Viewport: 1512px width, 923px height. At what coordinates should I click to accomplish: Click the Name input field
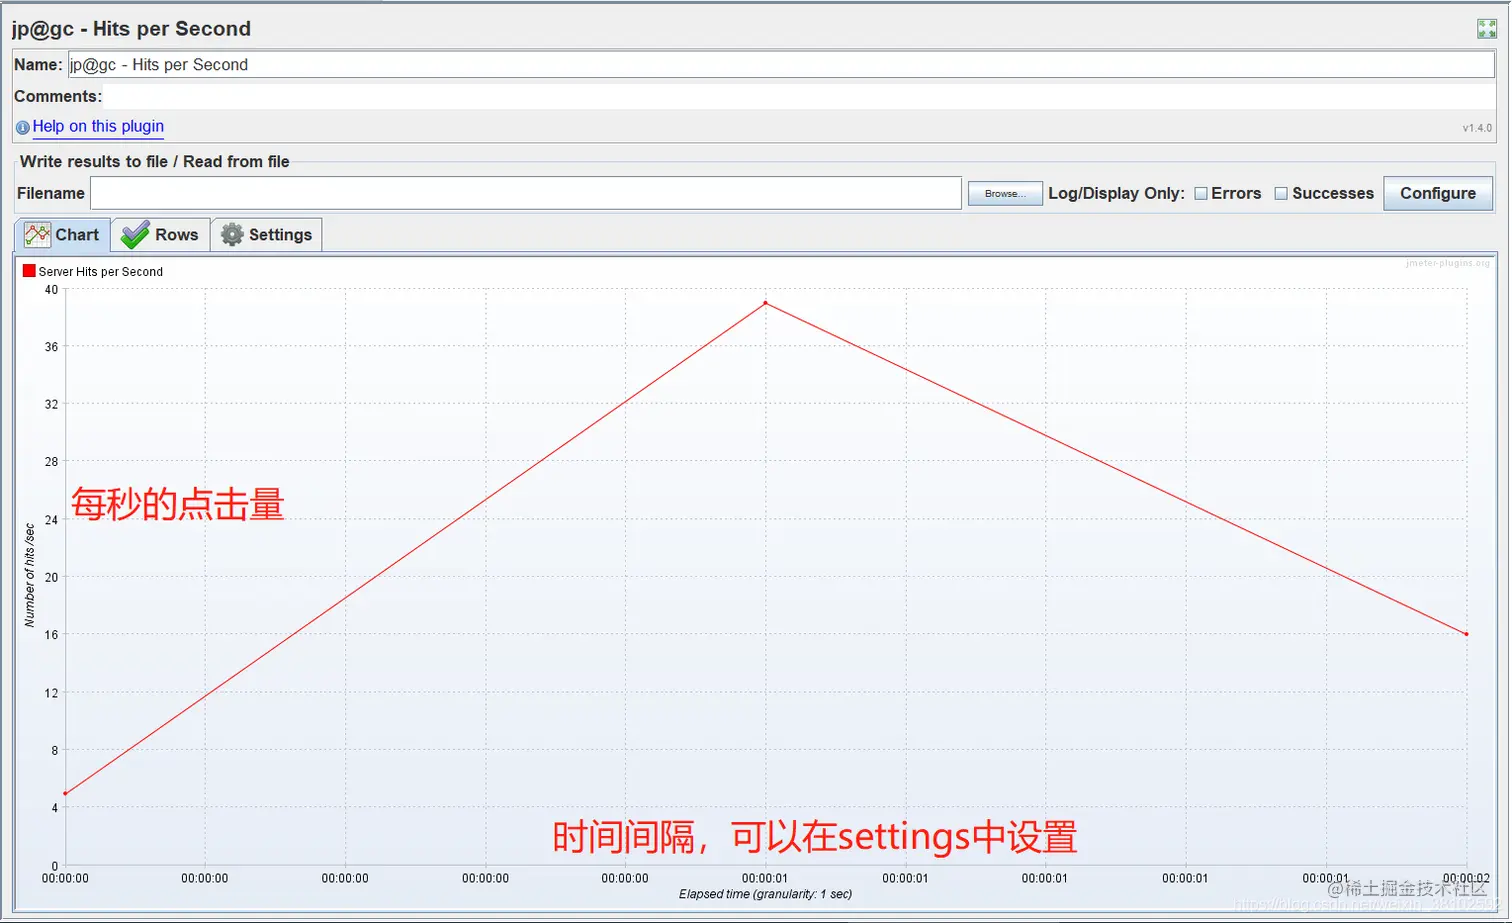click(x=781, y=65)
